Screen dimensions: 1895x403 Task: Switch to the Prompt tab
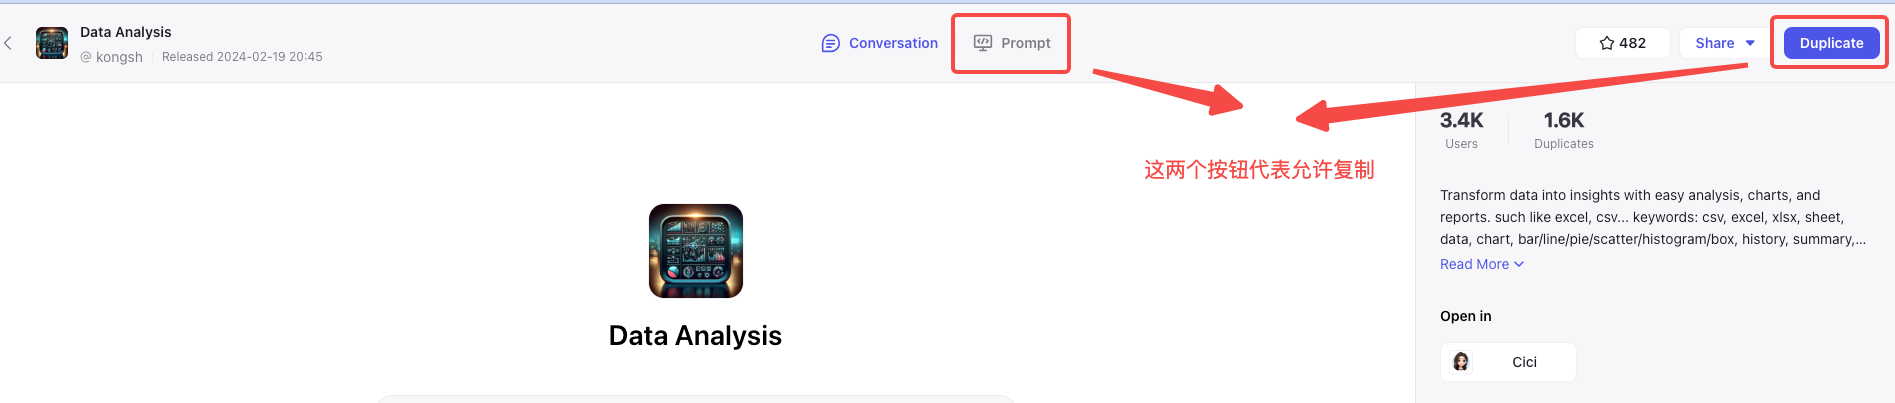coord(1012,43)
